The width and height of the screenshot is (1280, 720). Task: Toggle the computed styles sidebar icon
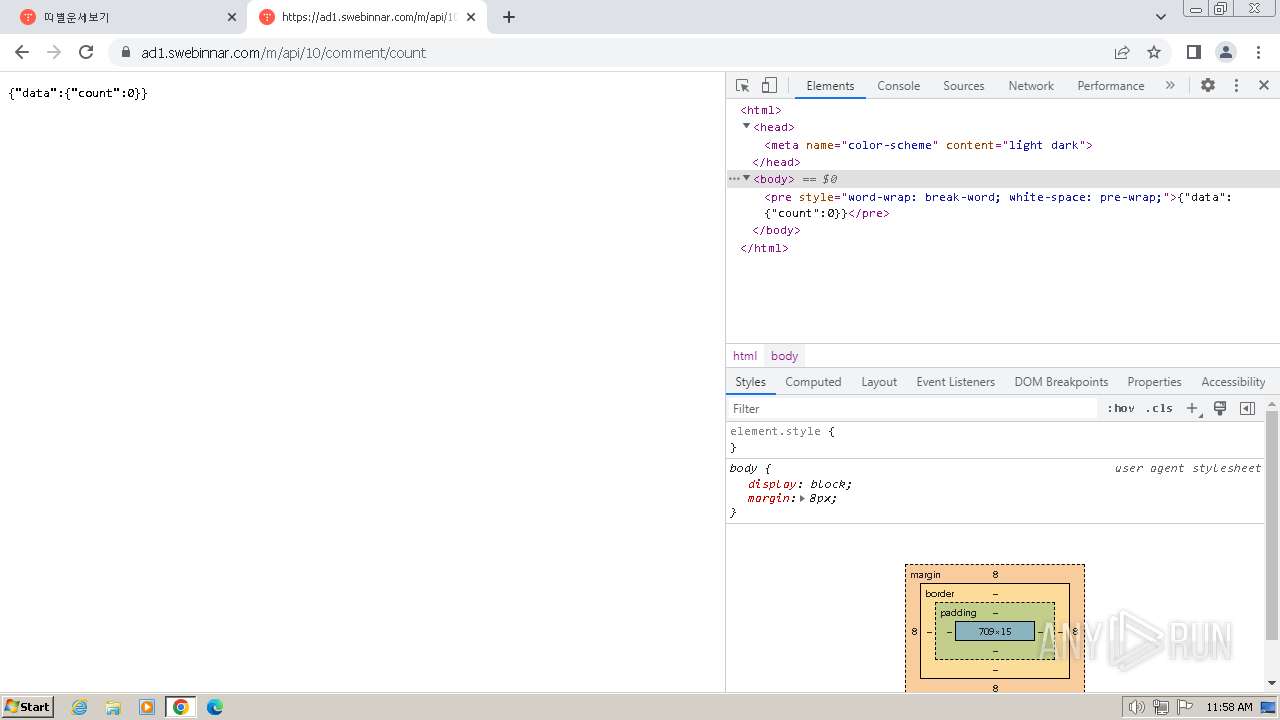[x=1247, y=408]
